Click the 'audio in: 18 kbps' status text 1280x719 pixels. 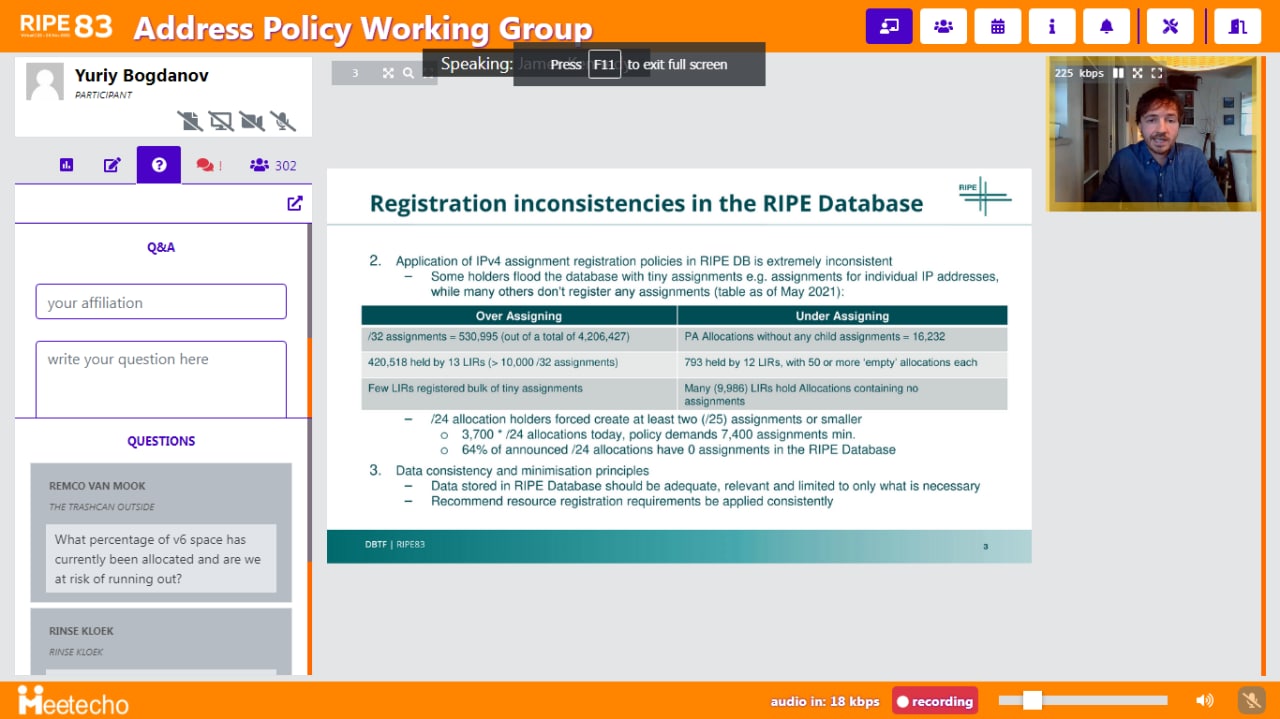coord(825,701)
